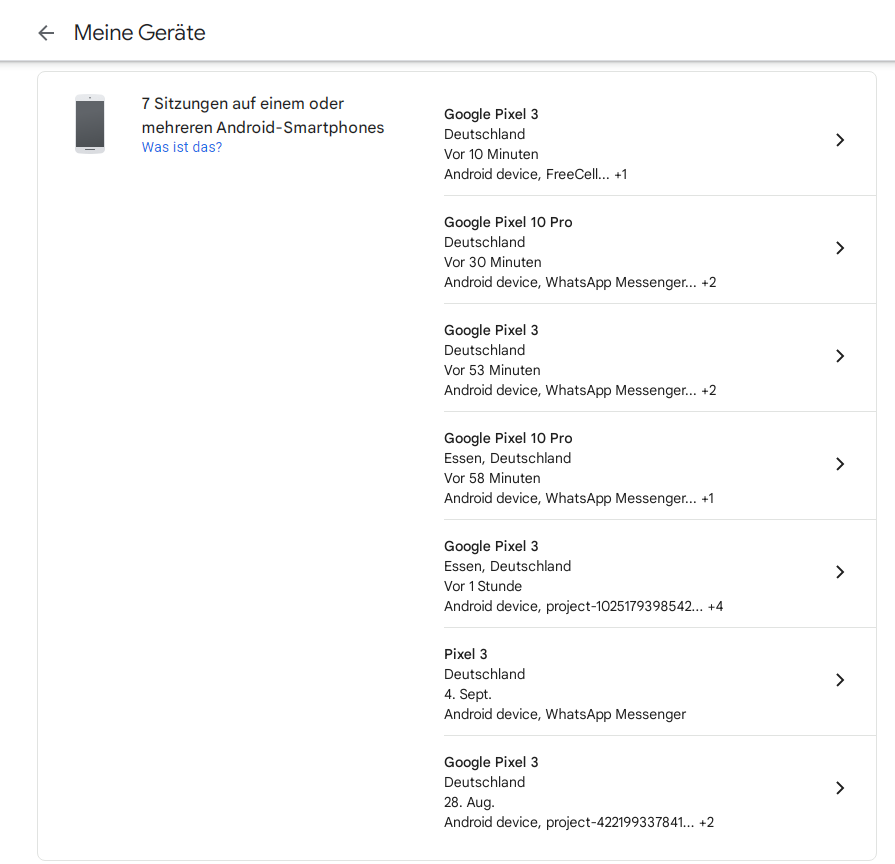This screenshot has width=895, height=864.
Task: Click chevron for Pixel 10 Pro 'Vor 58 Minuten'
Action: click(840, 464)
